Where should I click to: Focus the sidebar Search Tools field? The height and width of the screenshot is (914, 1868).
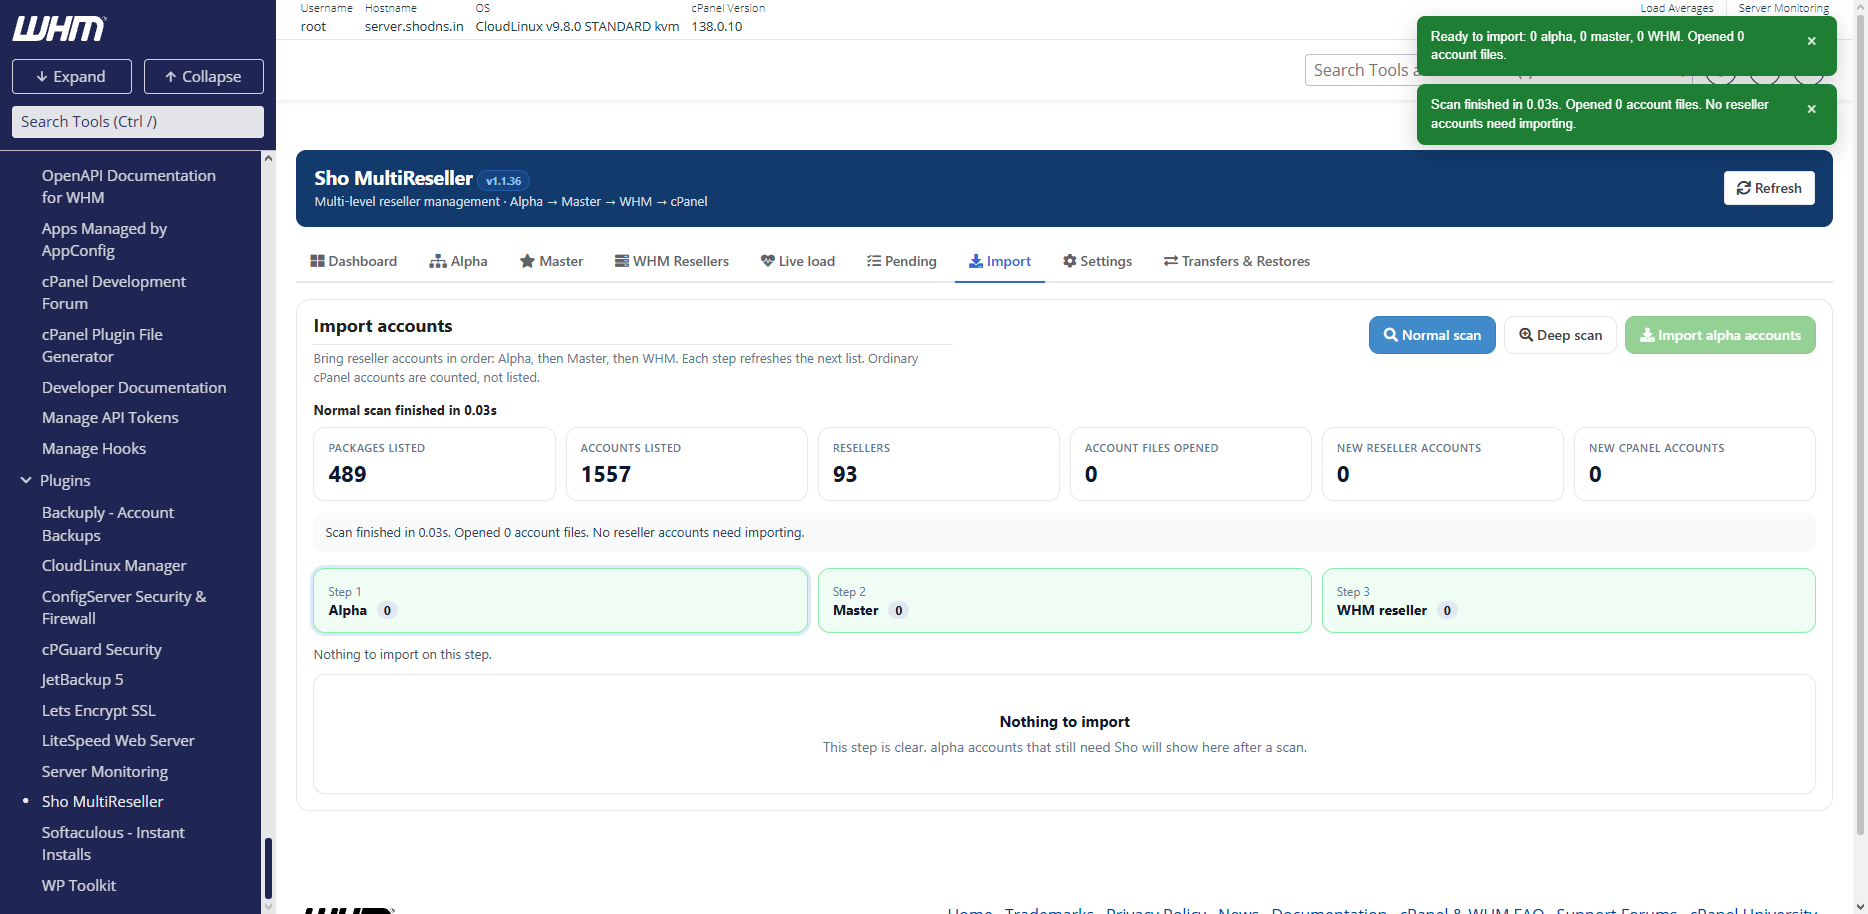138,122
